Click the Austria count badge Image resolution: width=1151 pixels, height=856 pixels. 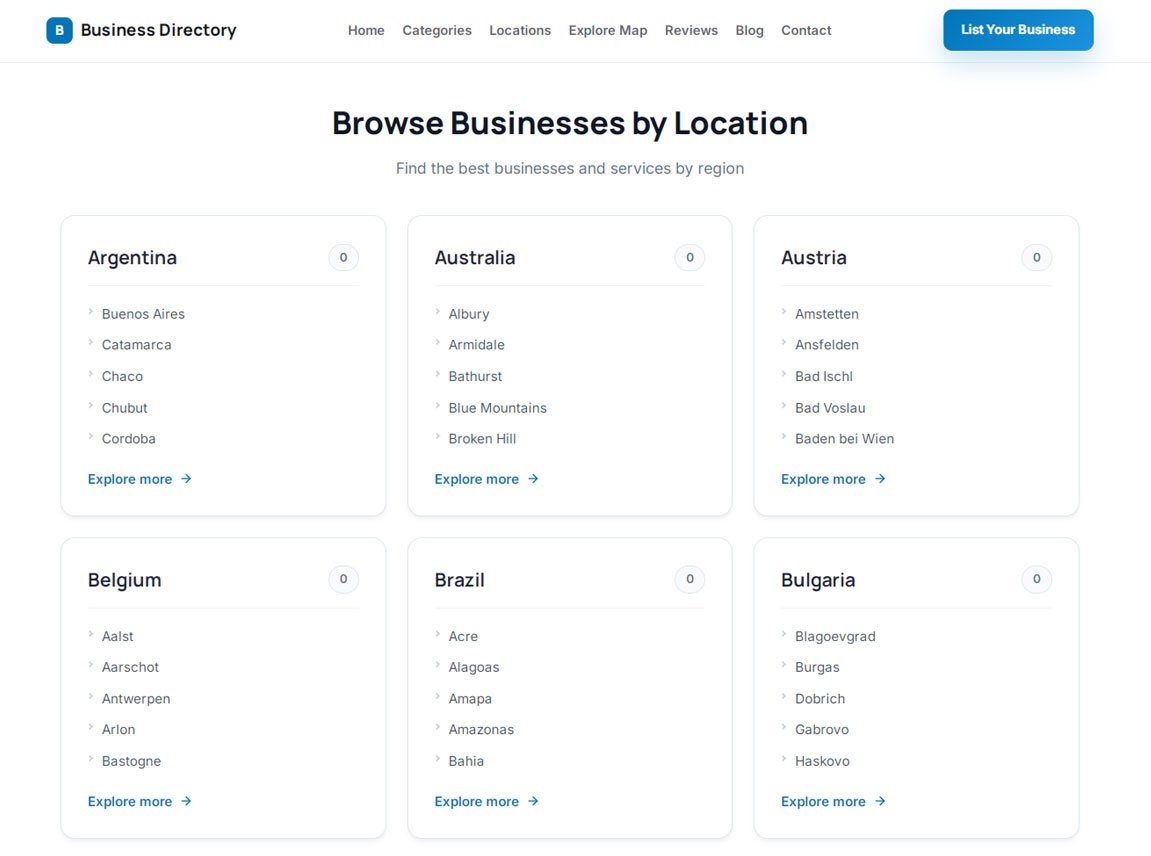1036,258
